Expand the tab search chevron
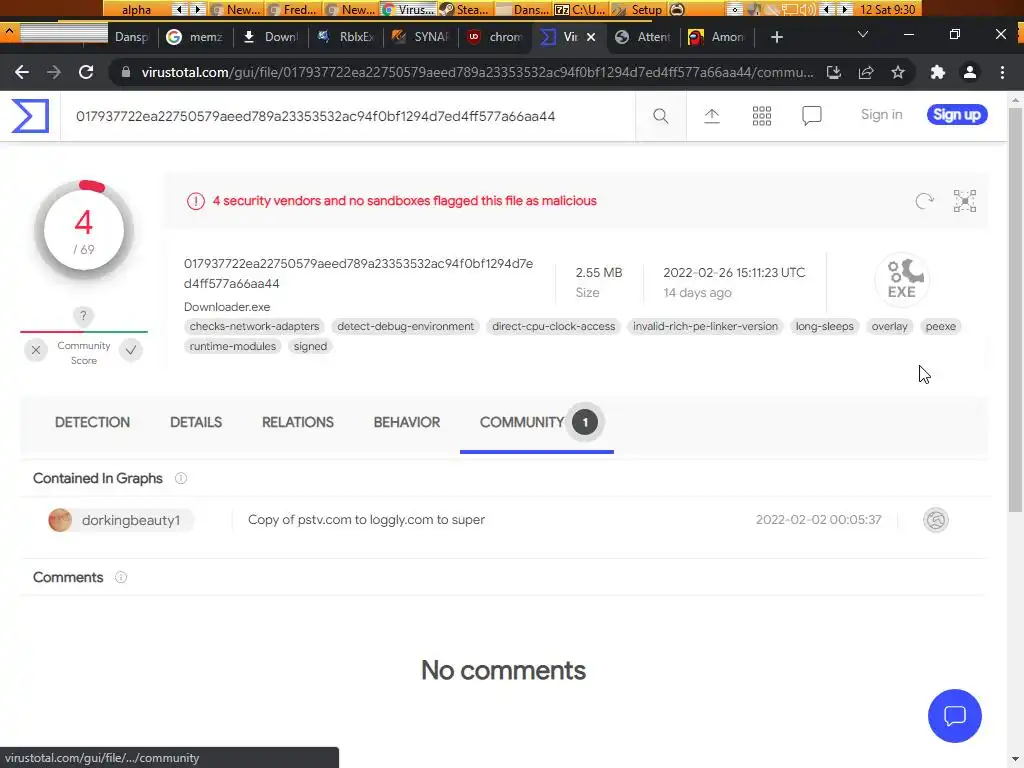 coord(863,35)
